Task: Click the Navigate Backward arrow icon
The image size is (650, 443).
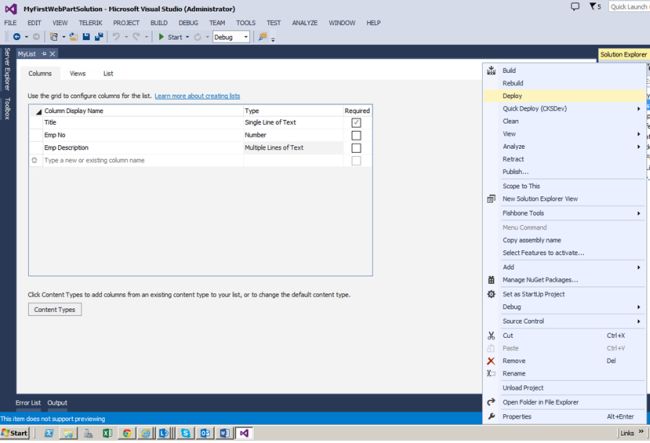Action: point(17,37)
